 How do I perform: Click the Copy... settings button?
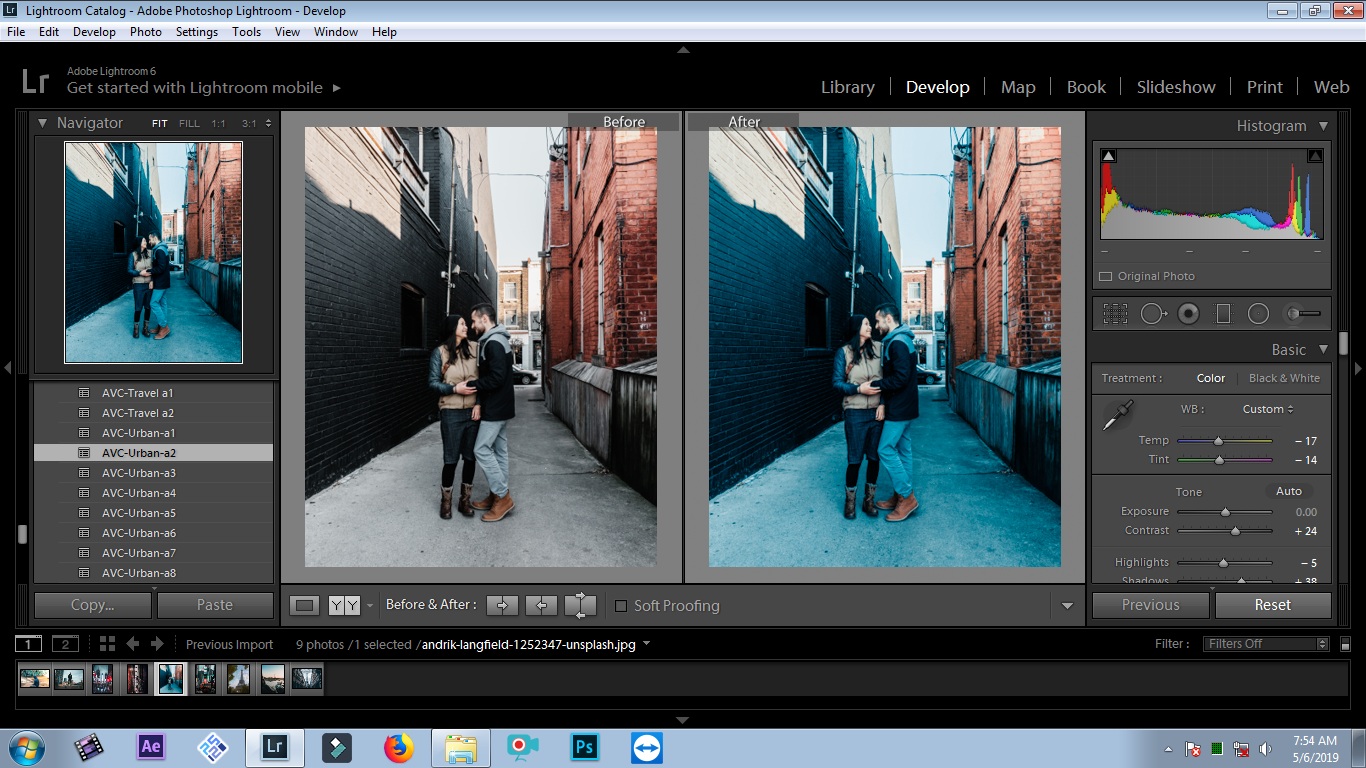(93, 605)
